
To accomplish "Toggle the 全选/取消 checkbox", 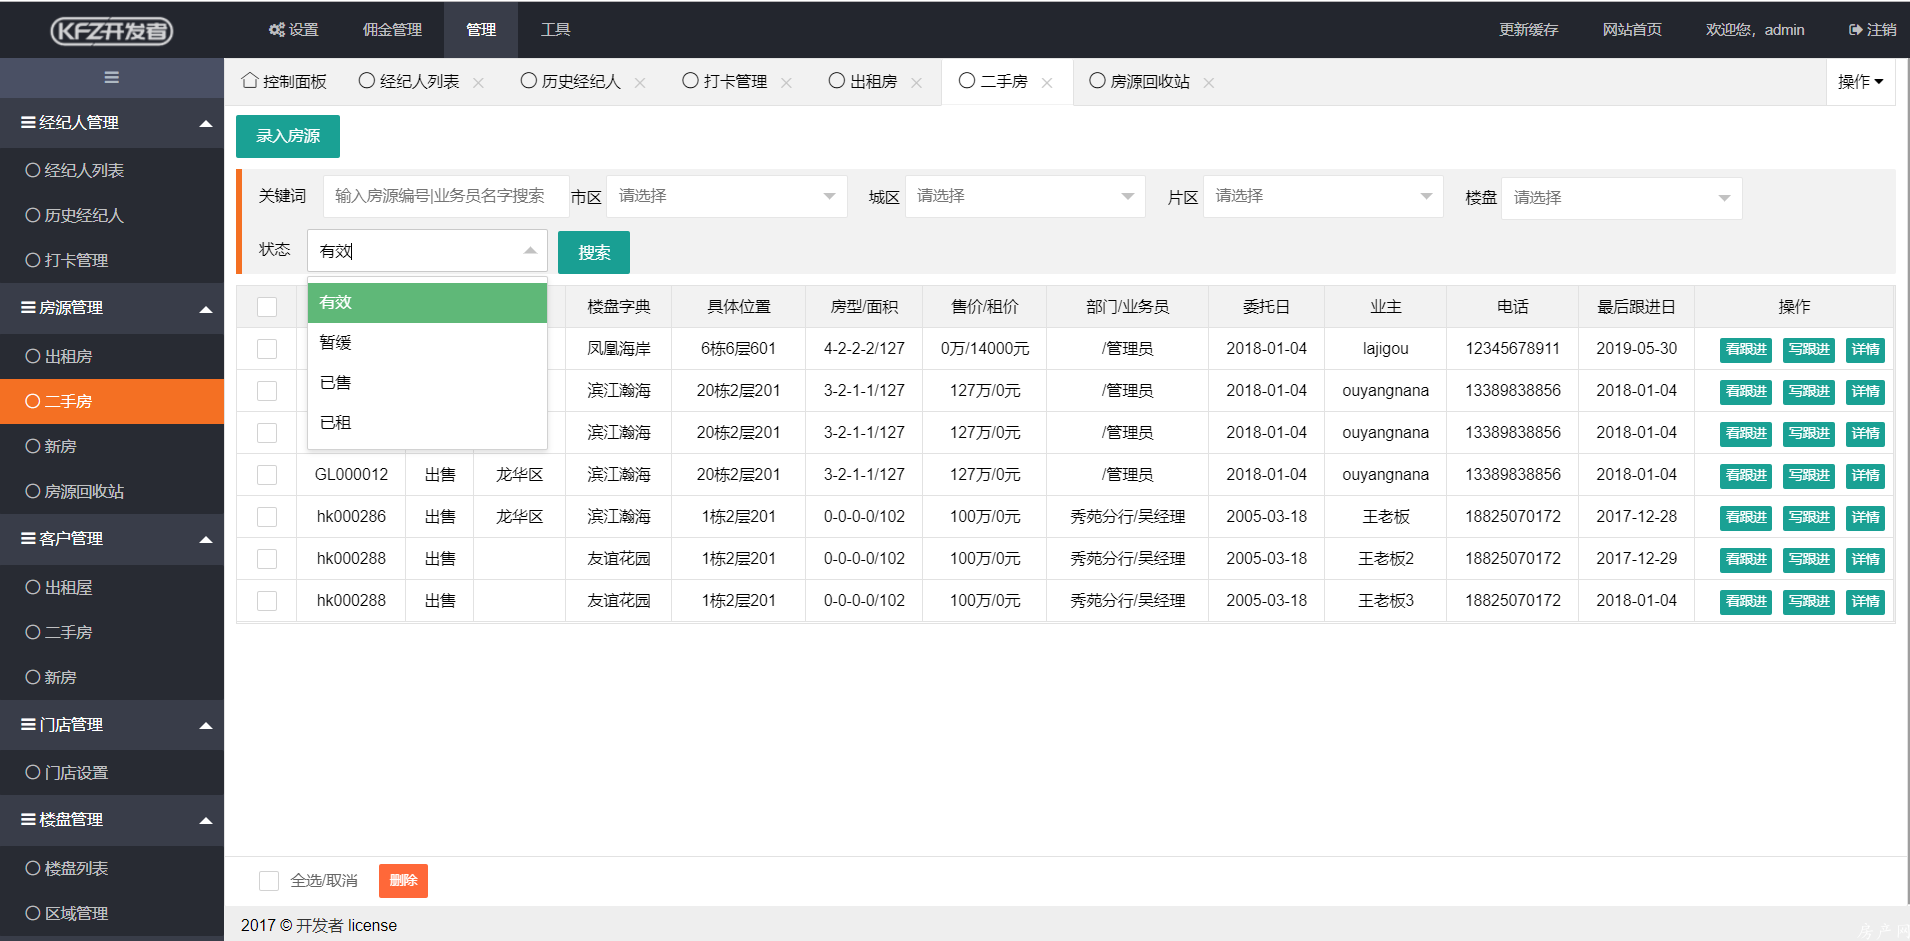I will 269,881.
